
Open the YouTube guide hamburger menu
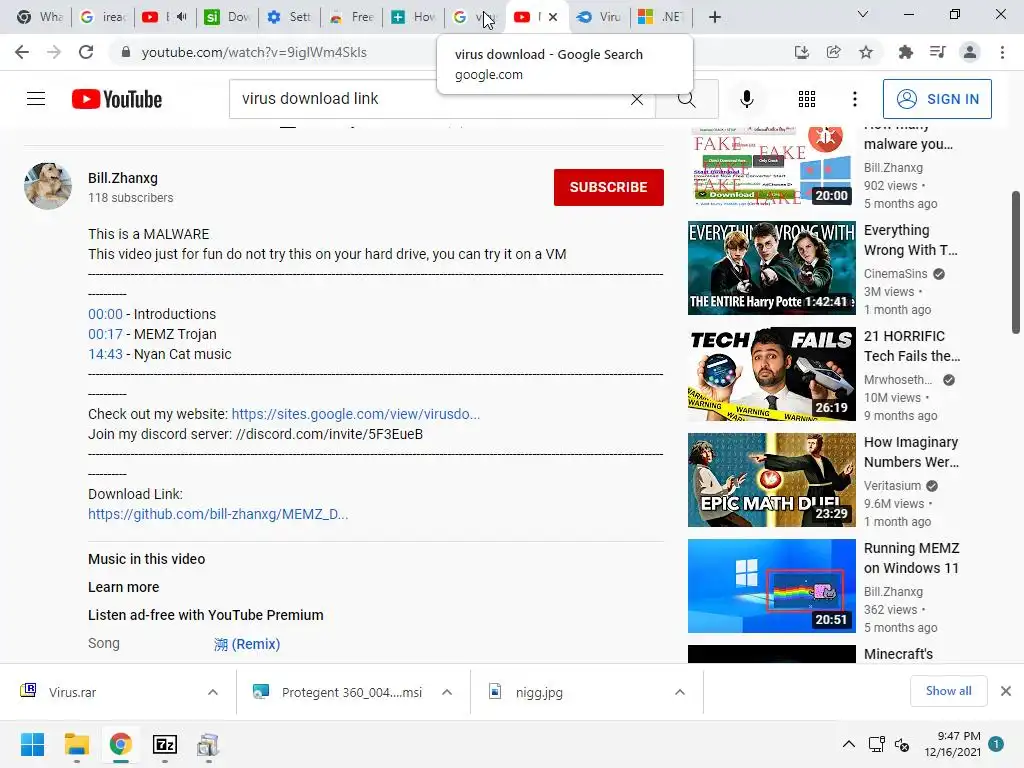click(36, 99)
